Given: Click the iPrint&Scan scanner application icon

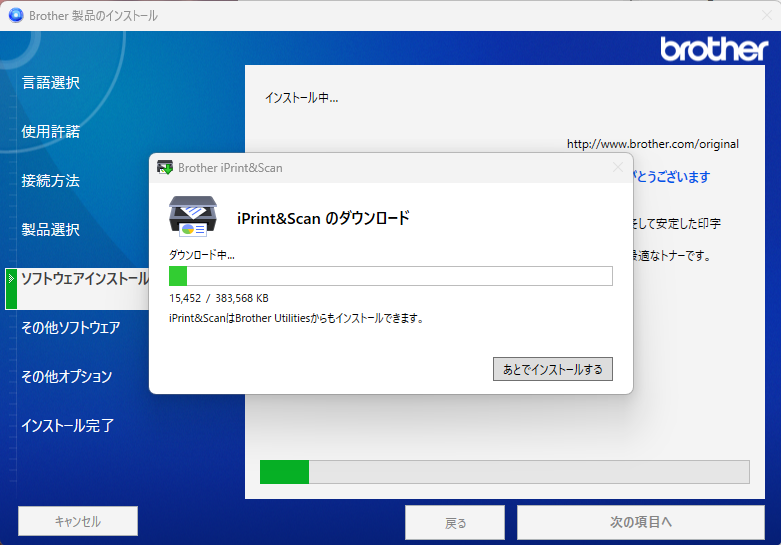Looking at the screenshot, I should pyautogui.click(x=193, y=216).
